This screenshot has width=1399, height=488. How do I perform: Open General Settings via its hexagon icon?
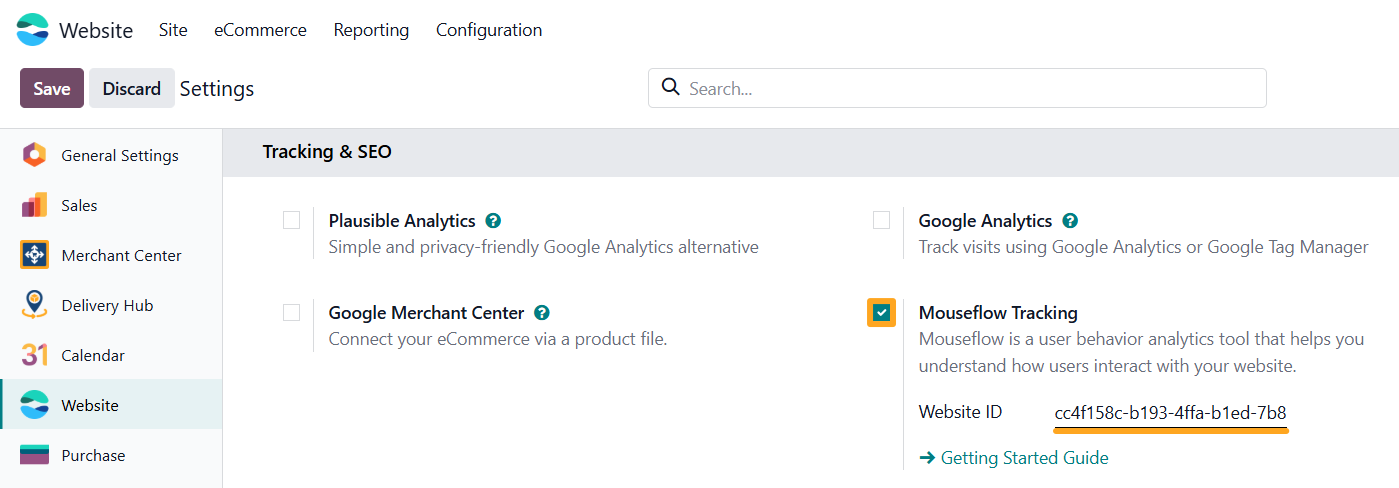pos(34,155)
